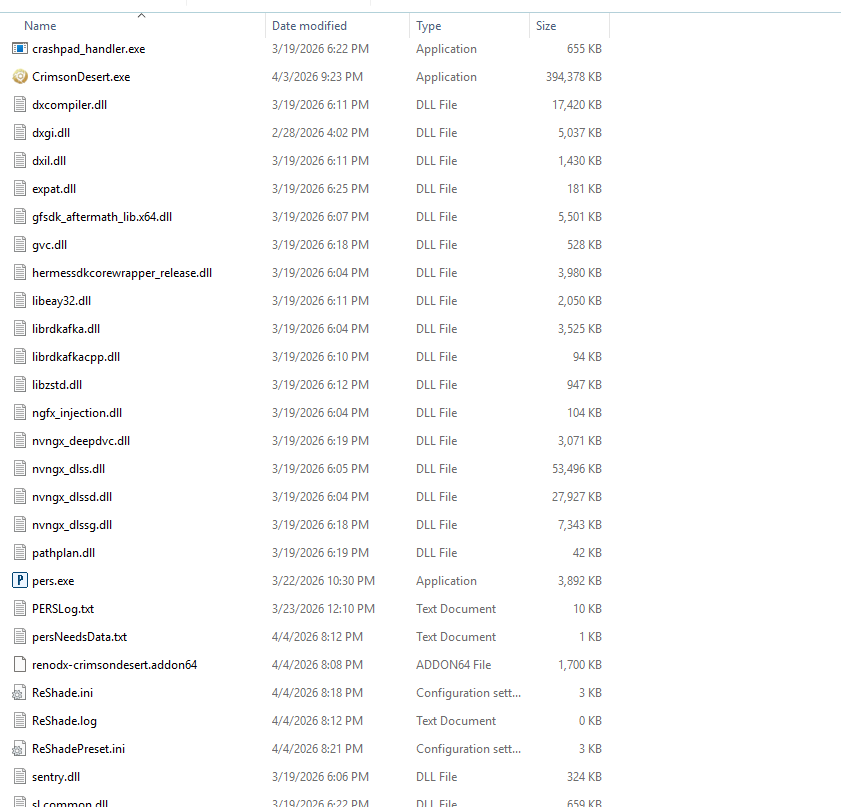The width and height of the screenshot is (841, 807).
Task: Click the dxcompiler.dll file icon
Action: coord(20,105)
